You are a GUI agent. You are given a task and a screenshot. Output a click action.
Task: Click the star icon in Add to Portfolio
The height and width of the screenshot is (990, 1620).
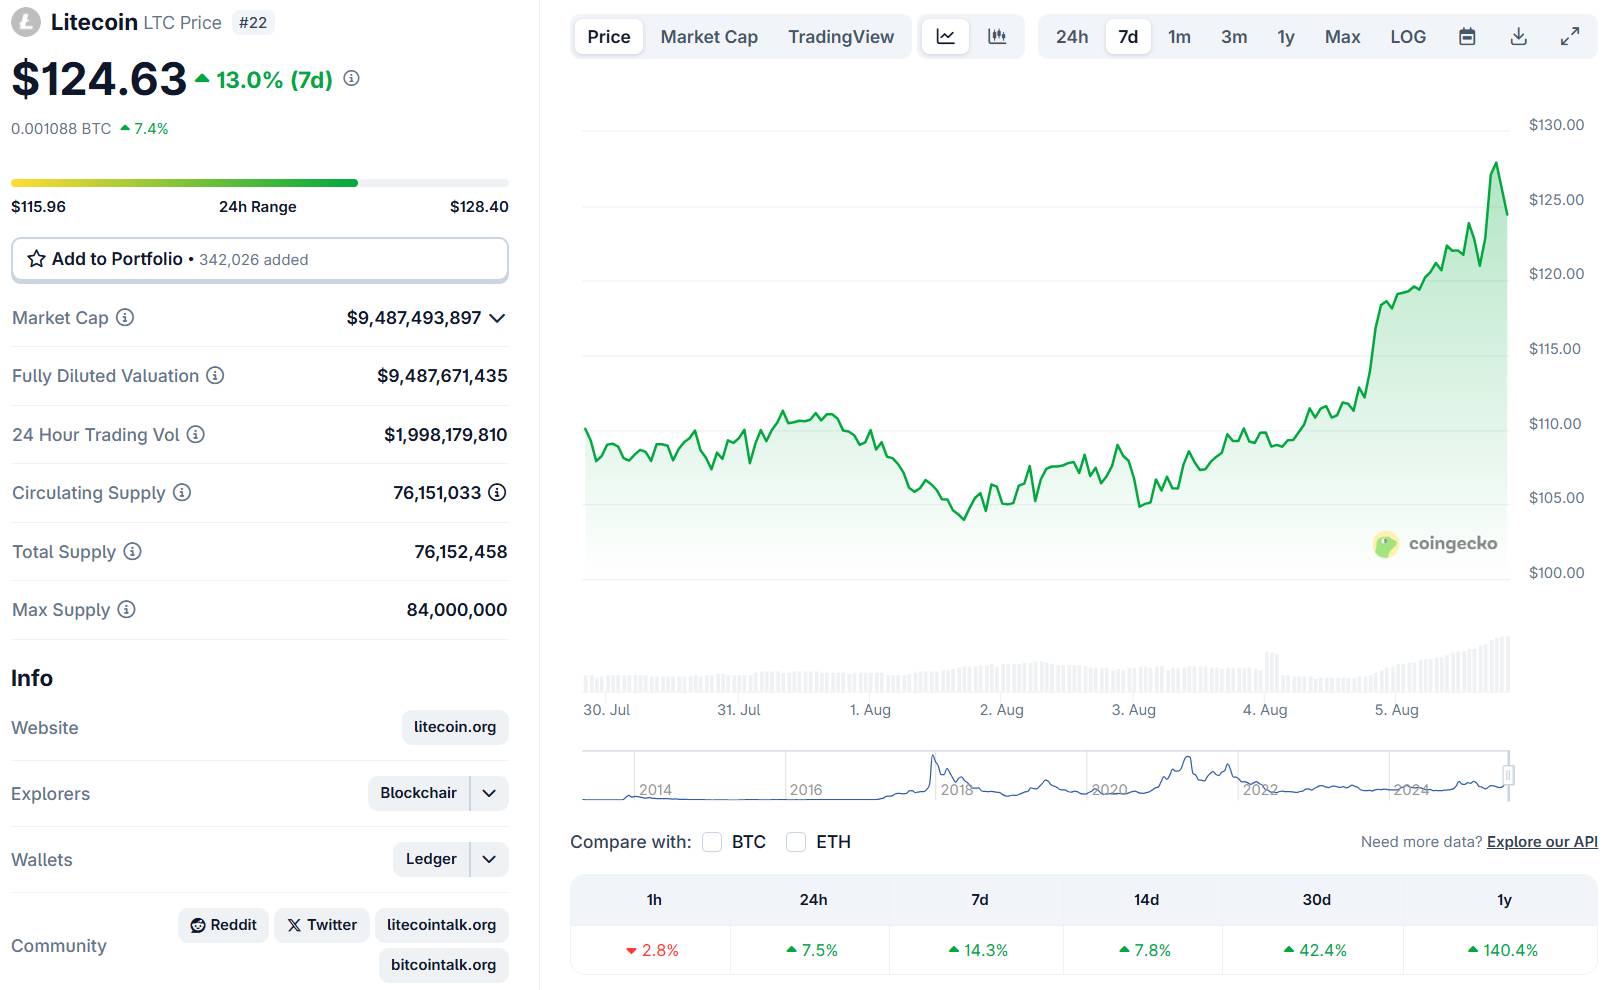click(x=36, y=259)
